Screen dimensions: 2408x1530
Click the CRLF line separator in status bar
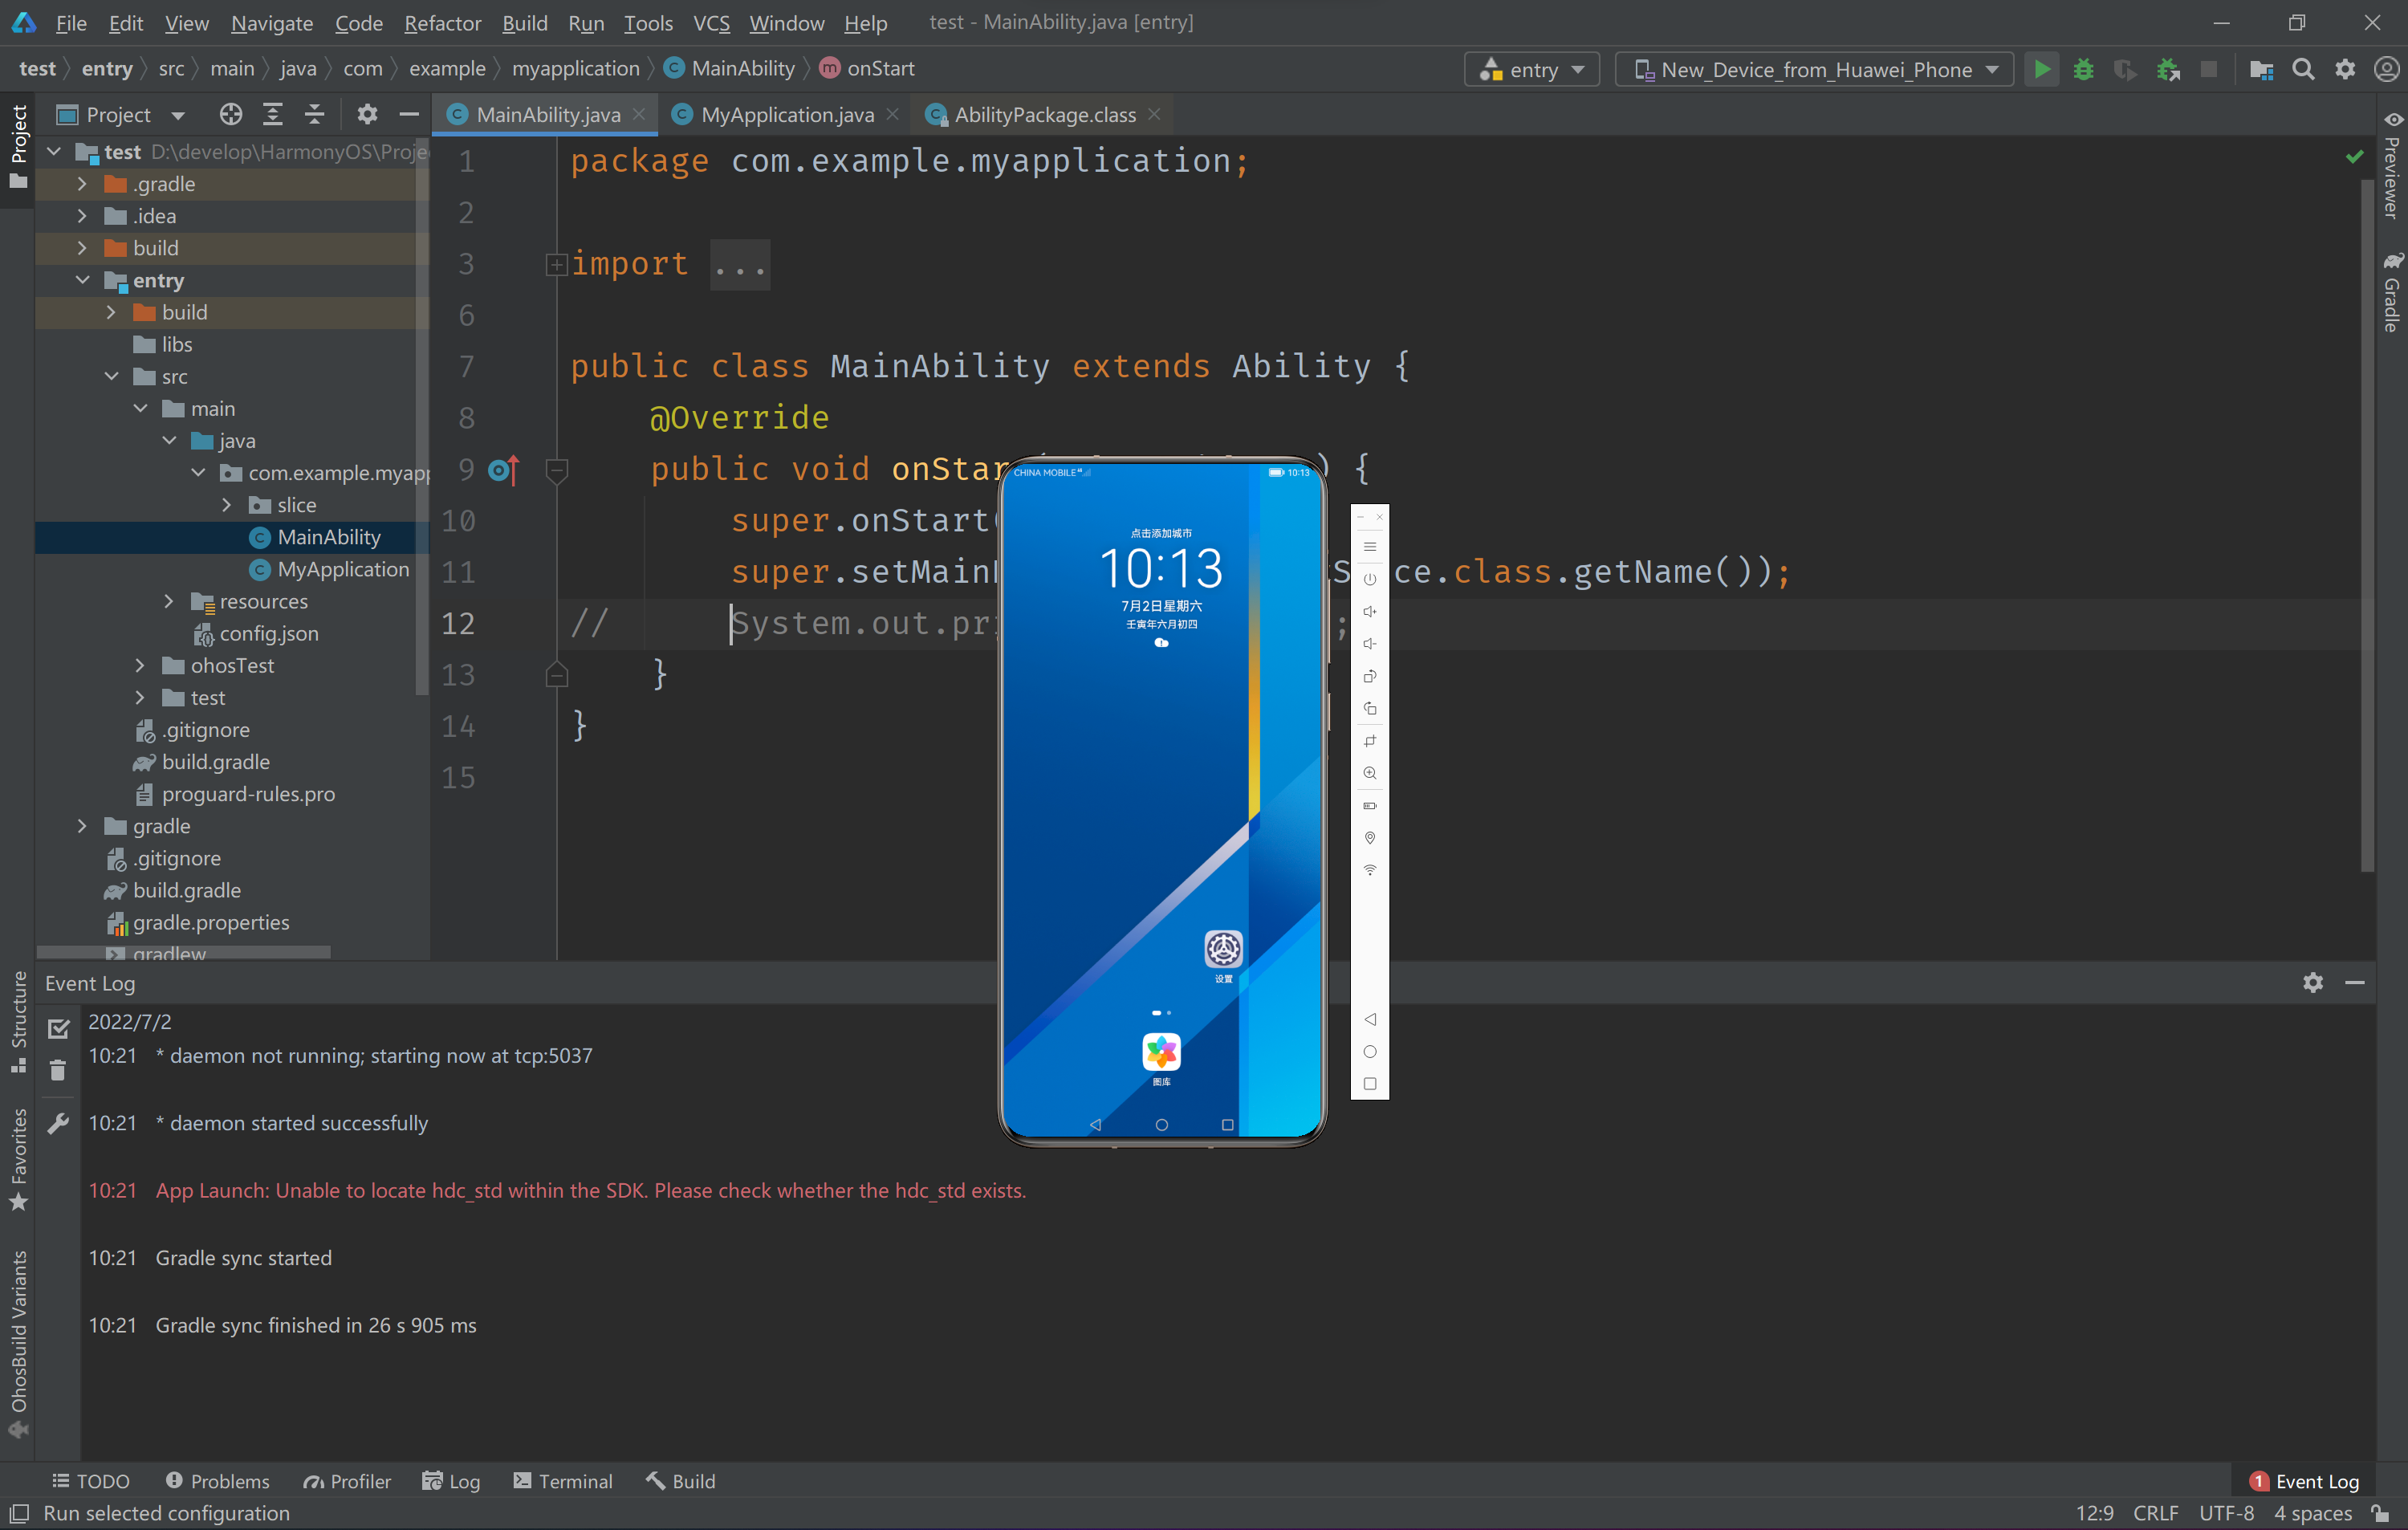(x=2155, y=1513)
